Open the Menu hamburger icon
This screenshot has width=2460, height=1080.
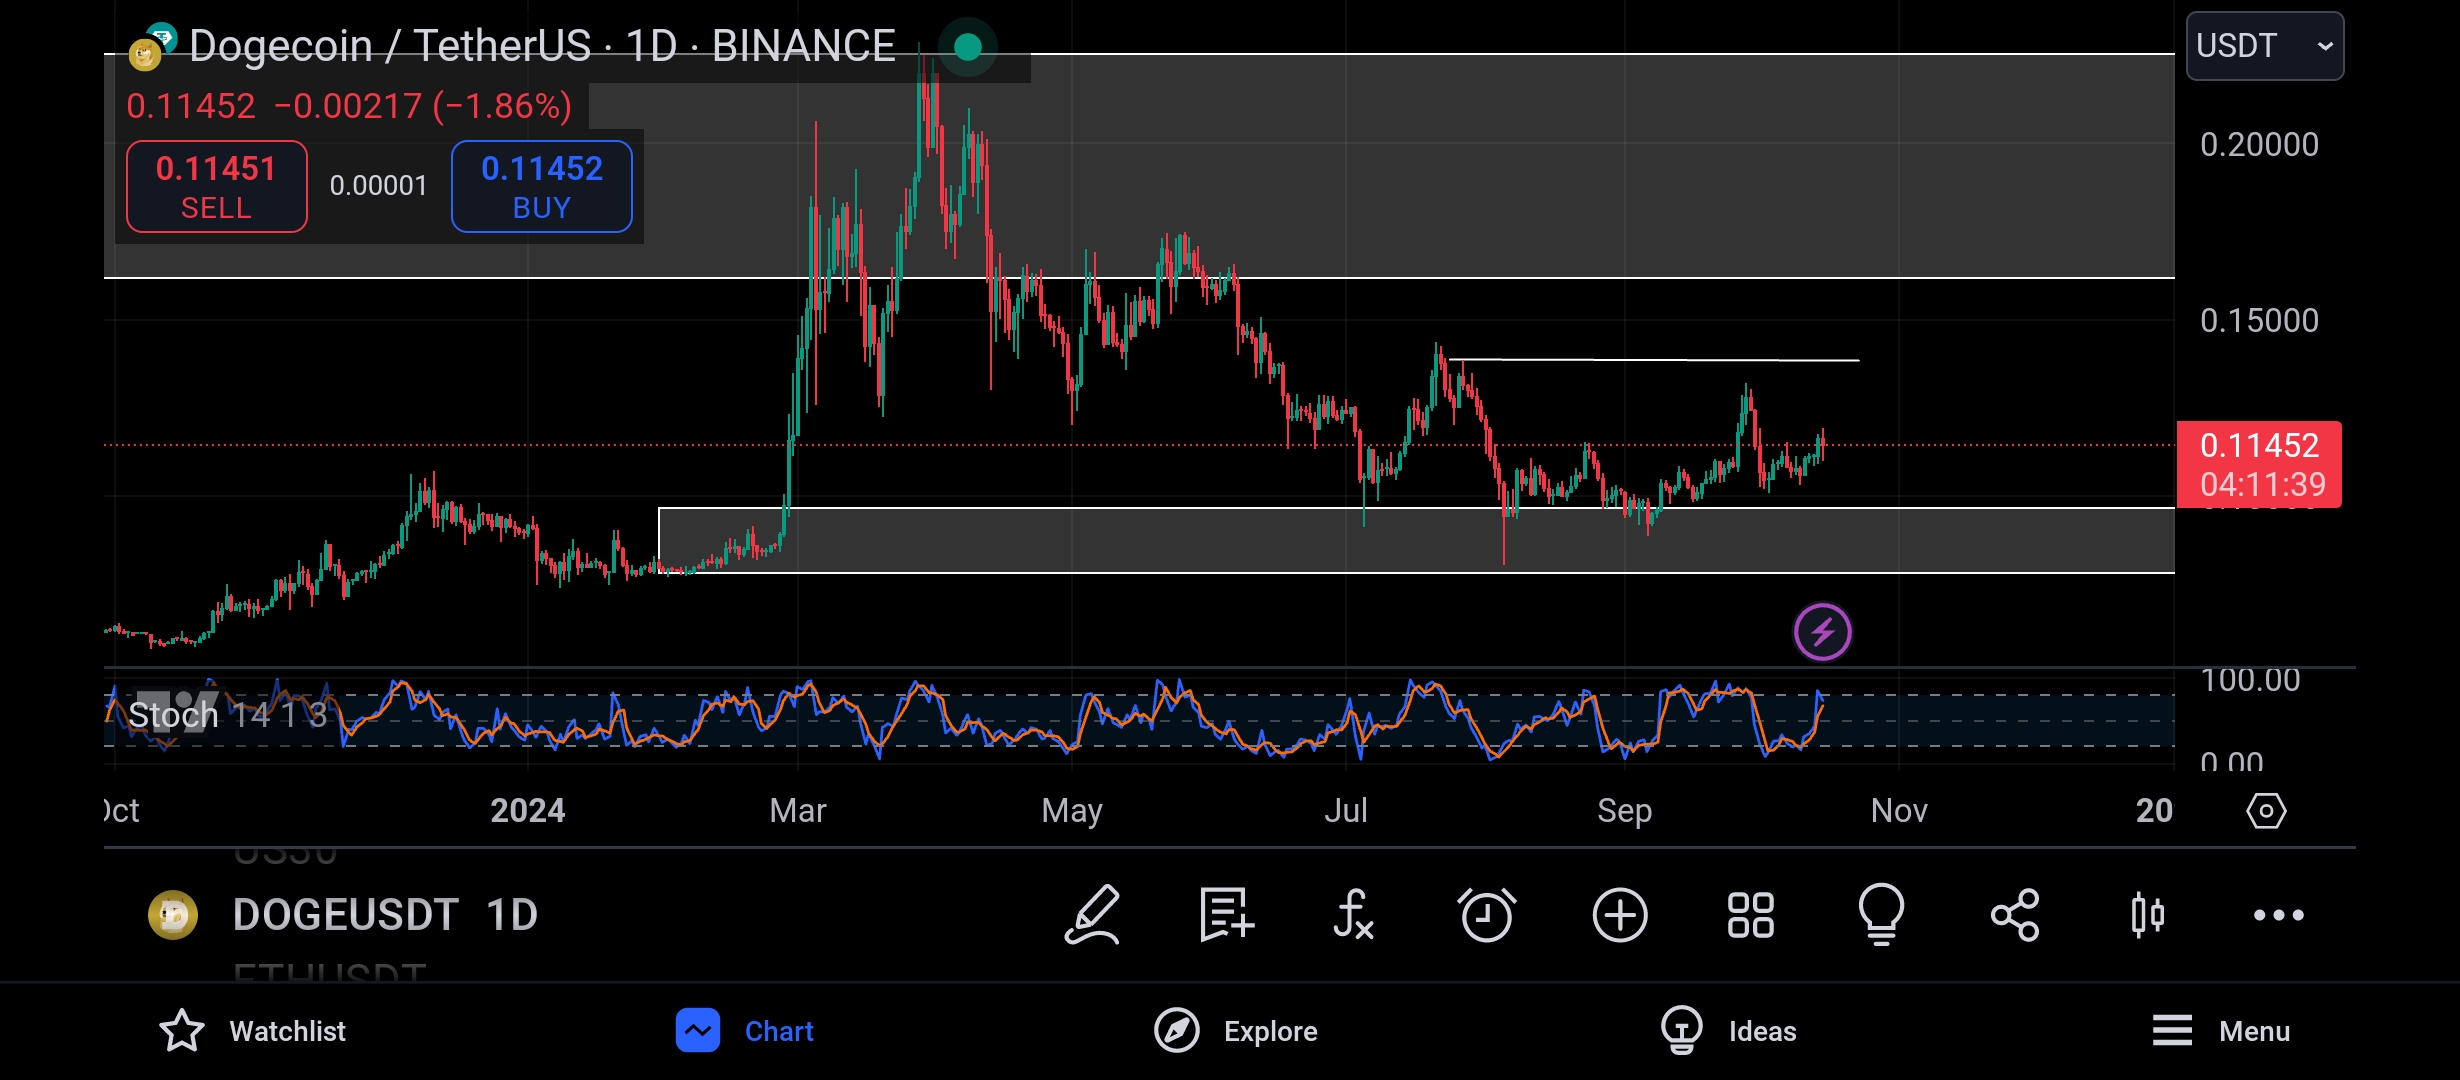tap(2172, 1031)
